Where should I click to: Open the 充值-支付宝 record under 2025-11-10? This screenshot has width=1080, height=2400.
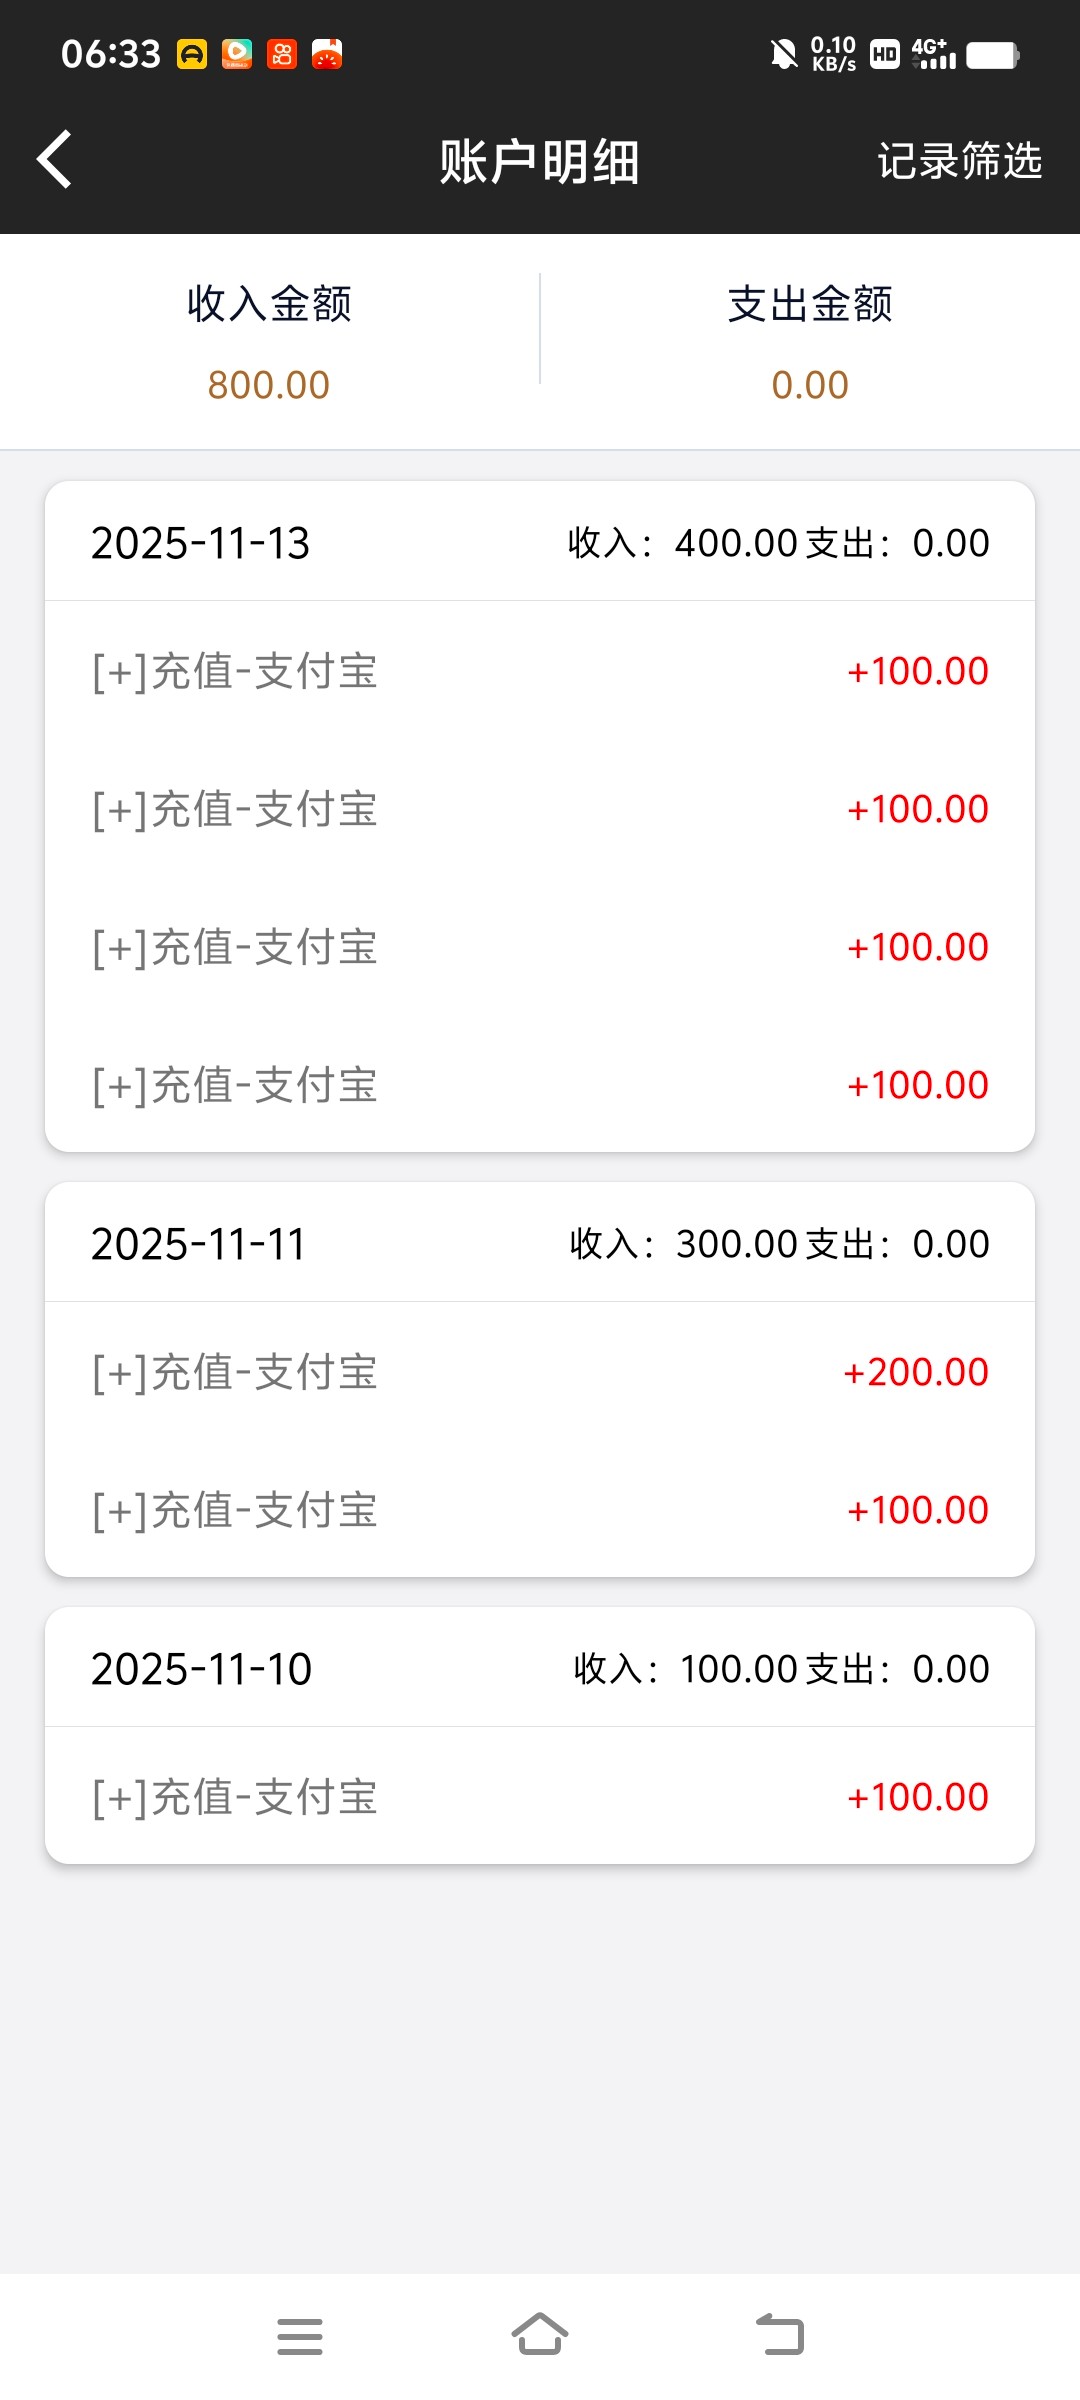540,1797
